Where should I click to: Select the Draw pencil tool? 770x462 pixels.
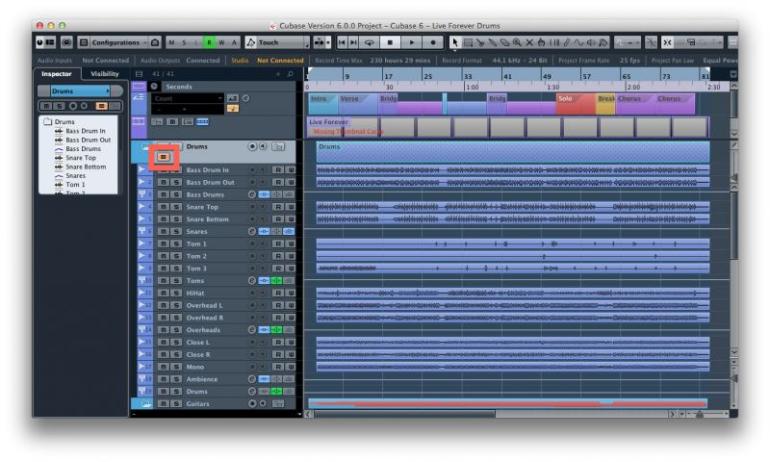coord(567,43)
